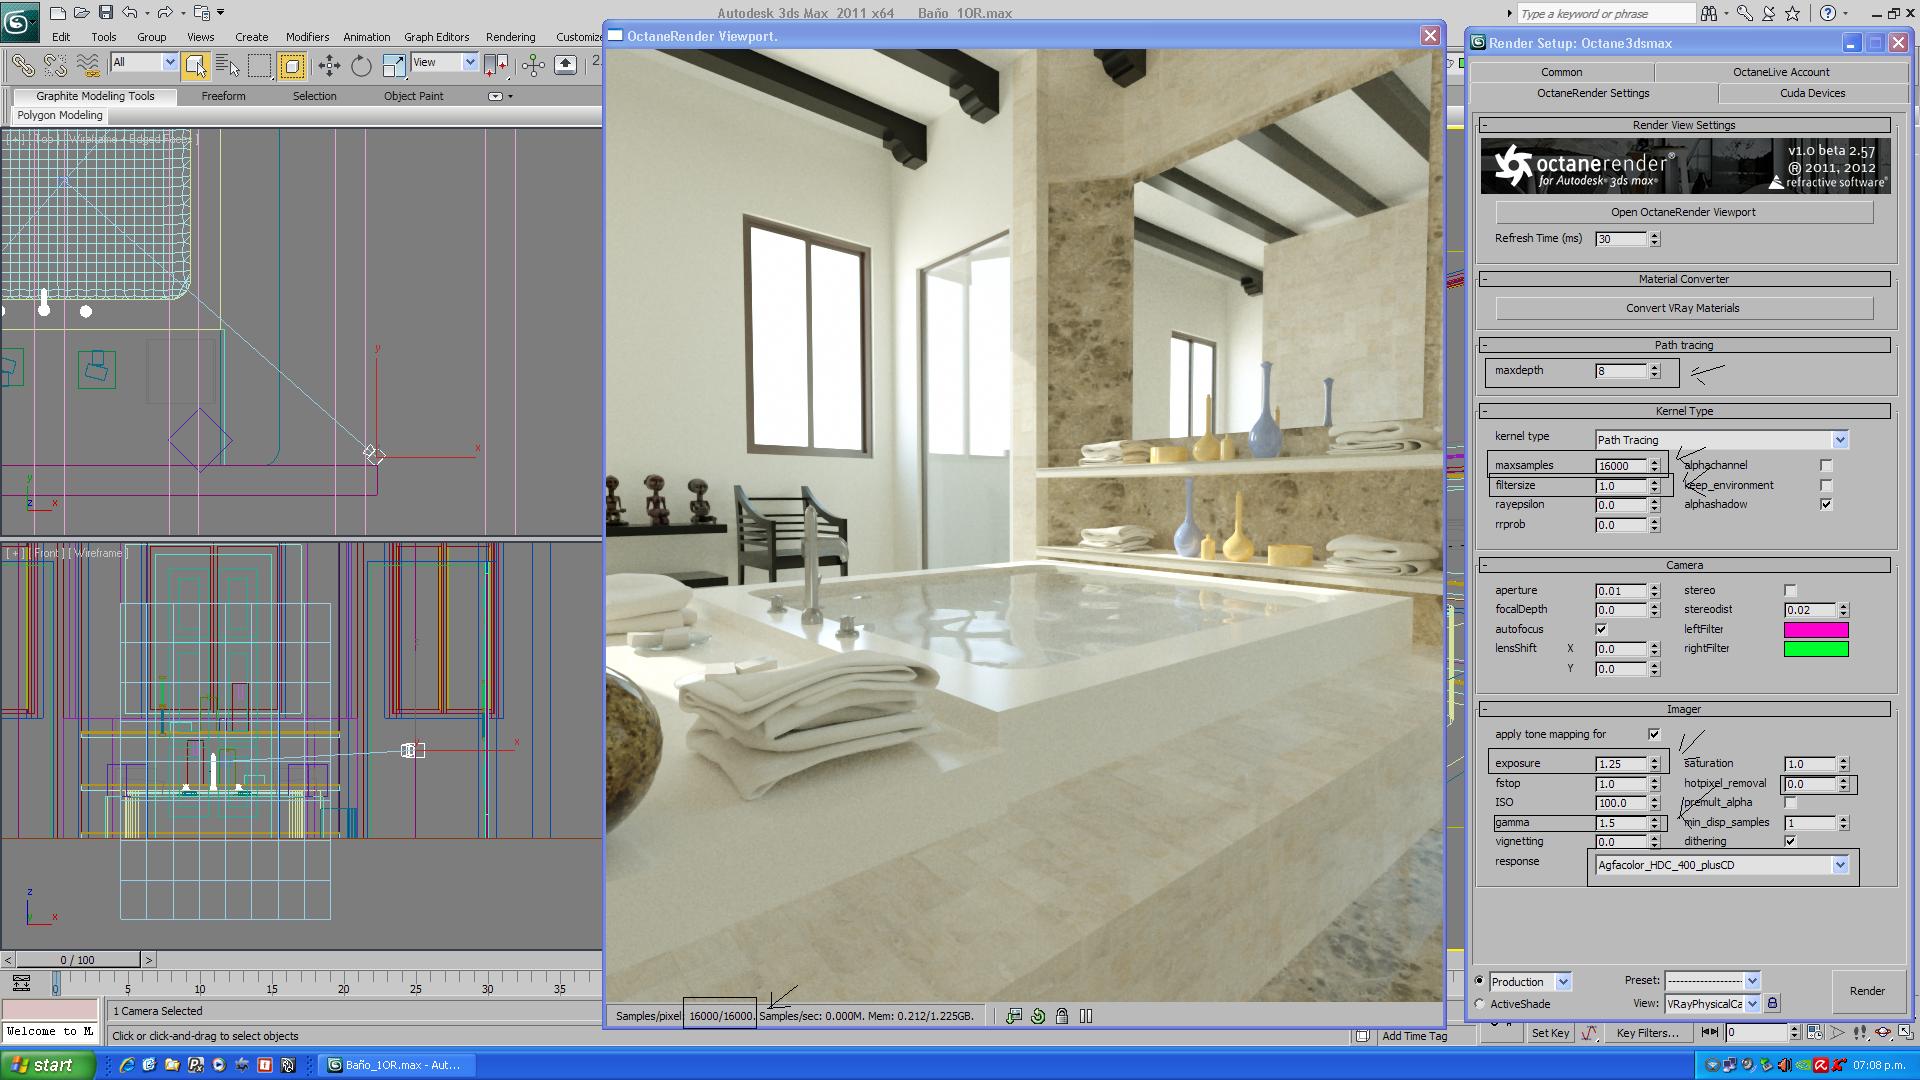The width and height of the screenshot is (1920, 1080).
Task: Expand the response Agfacolor dropdown
Action: pyautogui.click(x=1839, y=865)
